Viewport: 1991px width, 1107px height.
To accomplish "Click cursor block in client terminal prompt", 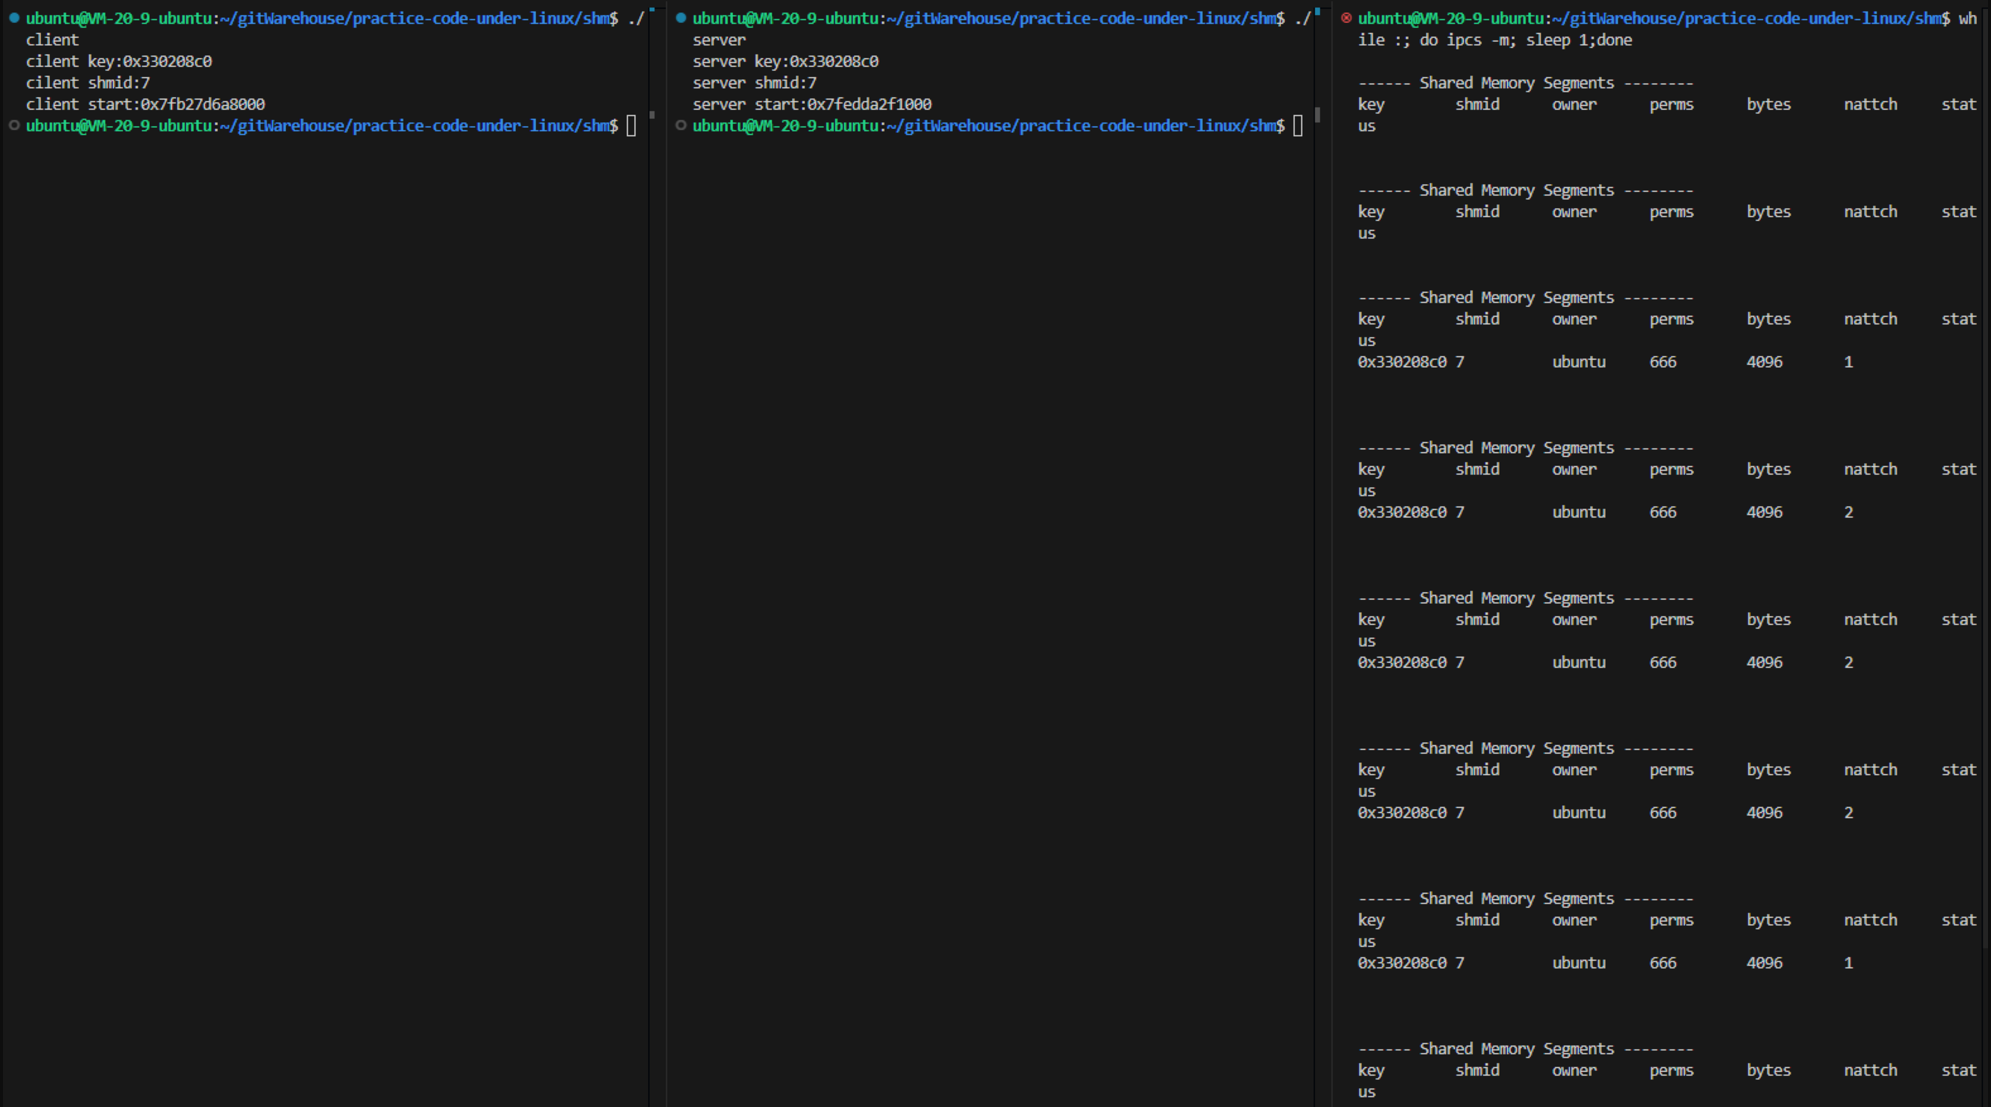I will 631,126.
